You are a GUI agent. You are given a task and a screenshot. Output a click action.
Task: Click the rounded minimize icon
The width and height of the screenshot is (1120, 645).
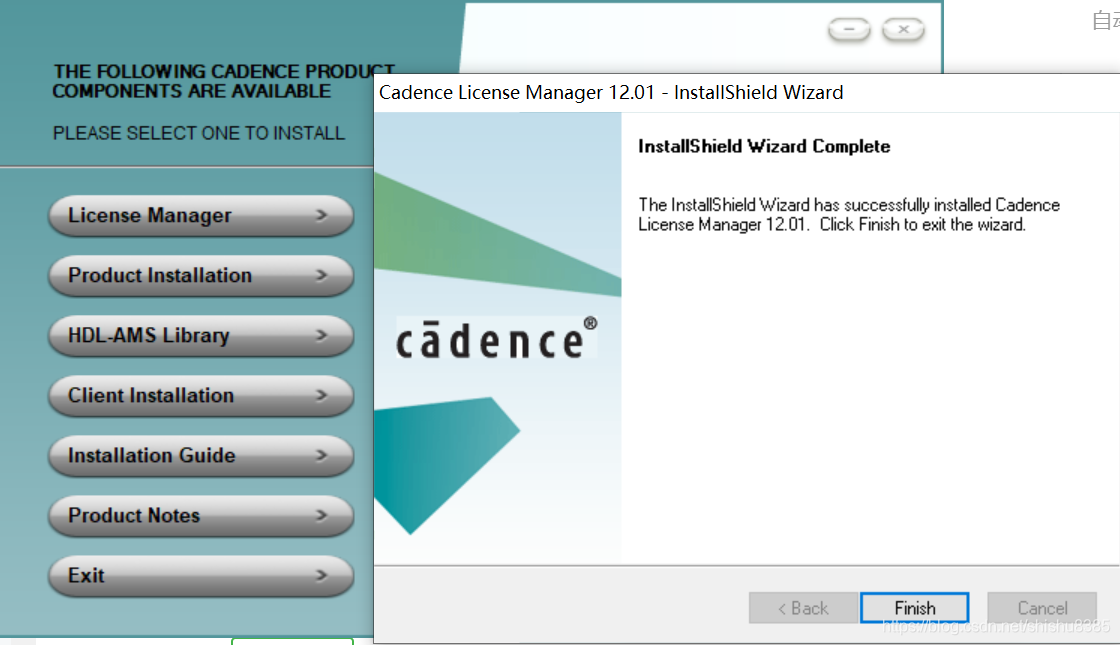click(x=848, y=29)
